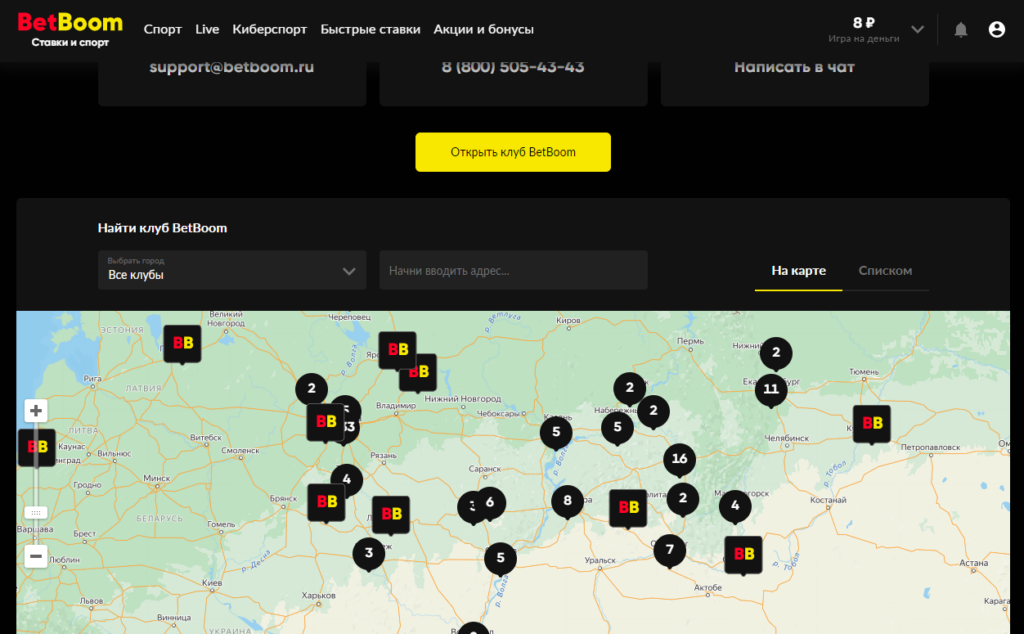Switch to the Списком tab
Screen dimensions: 1024x634
click(885, 270)
